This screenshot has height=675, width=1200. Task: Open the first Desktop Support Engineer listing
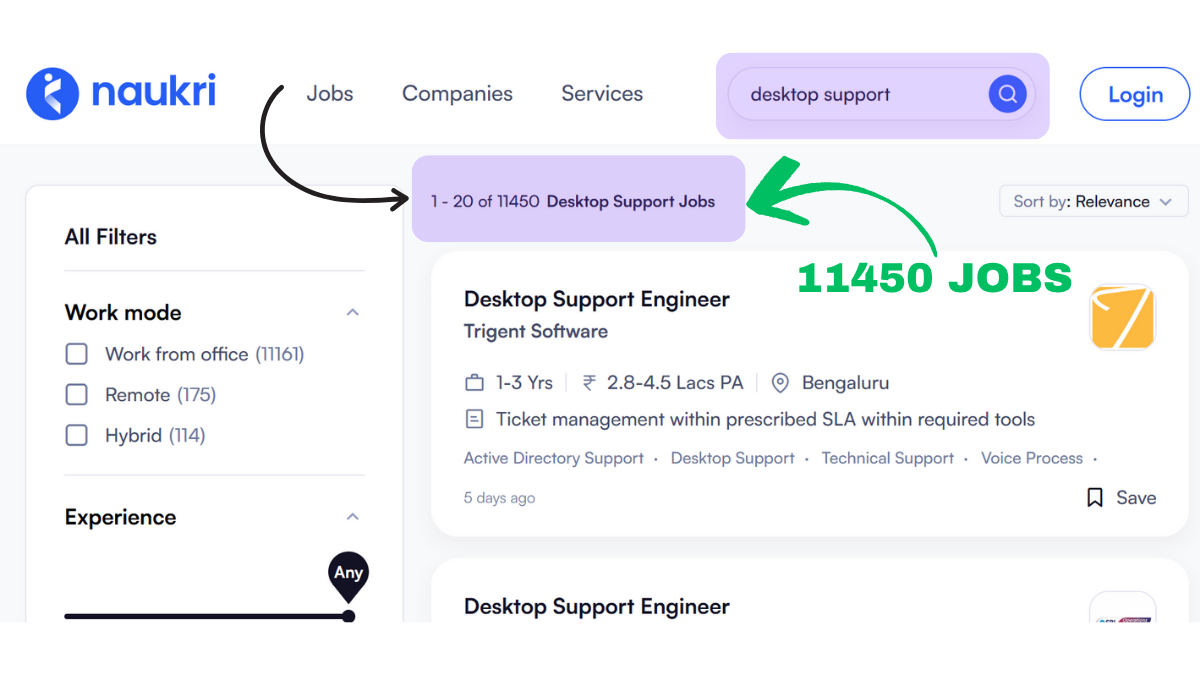597,299
